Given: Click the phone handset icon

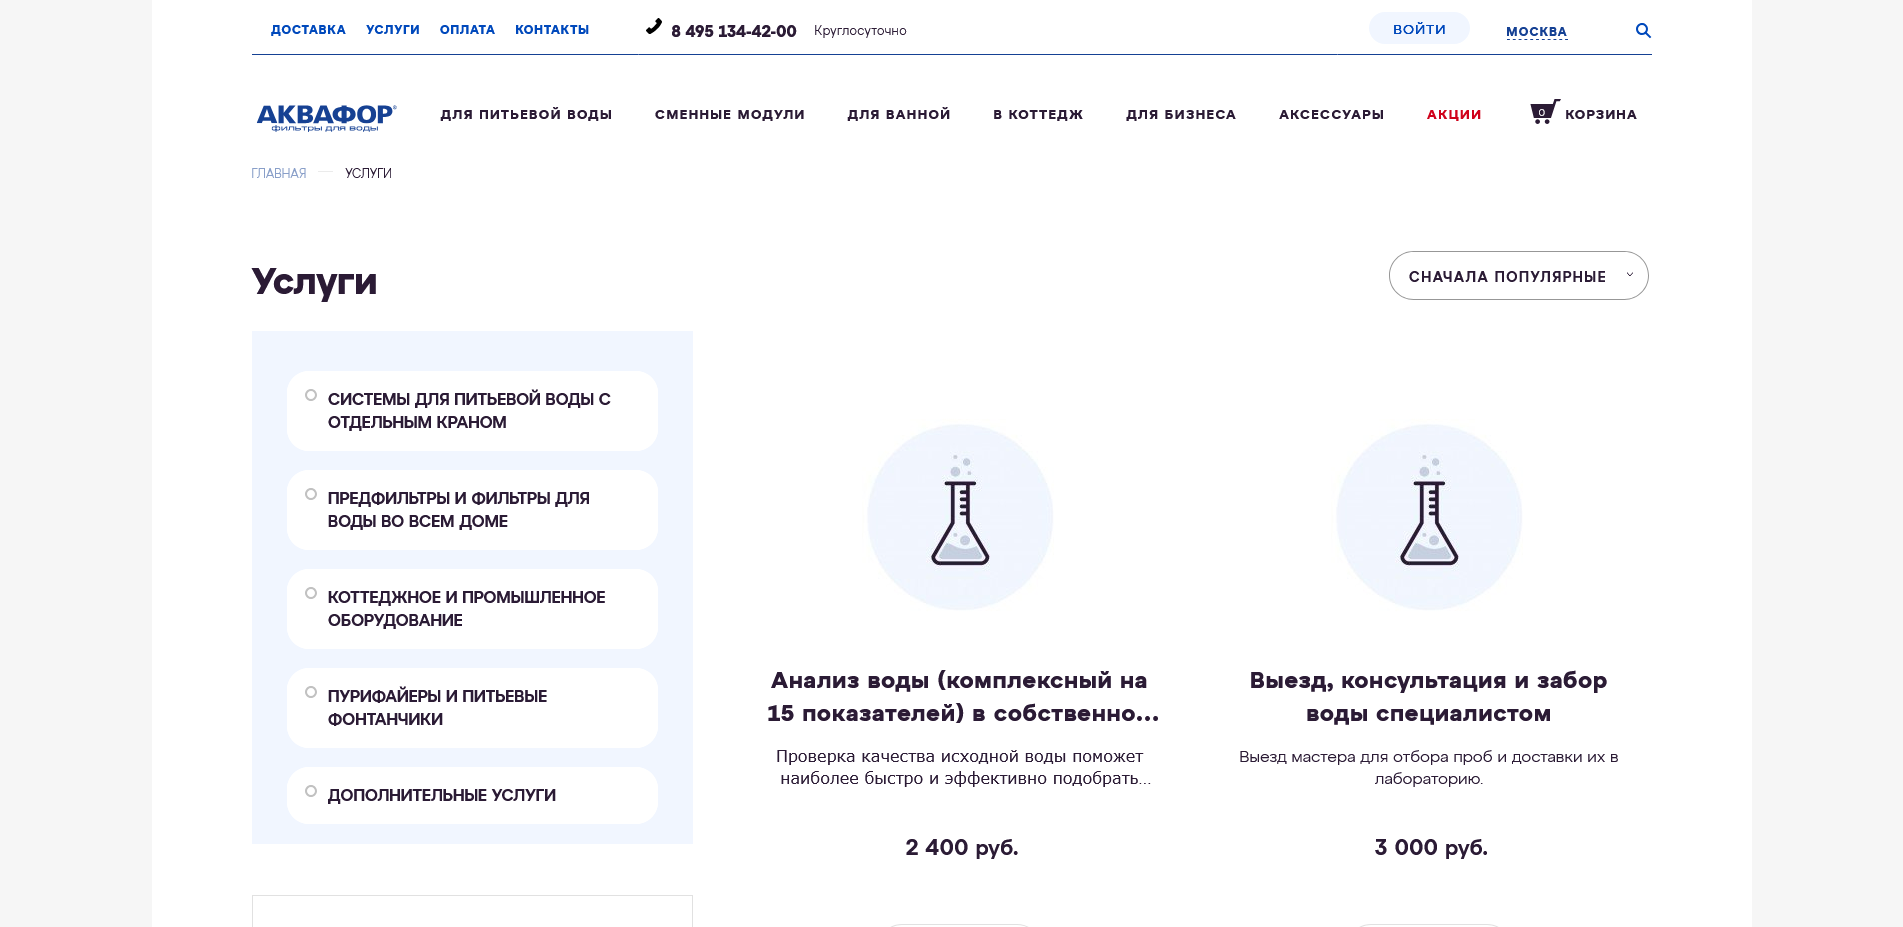Looking at the screenshot, I should (654, 27).
